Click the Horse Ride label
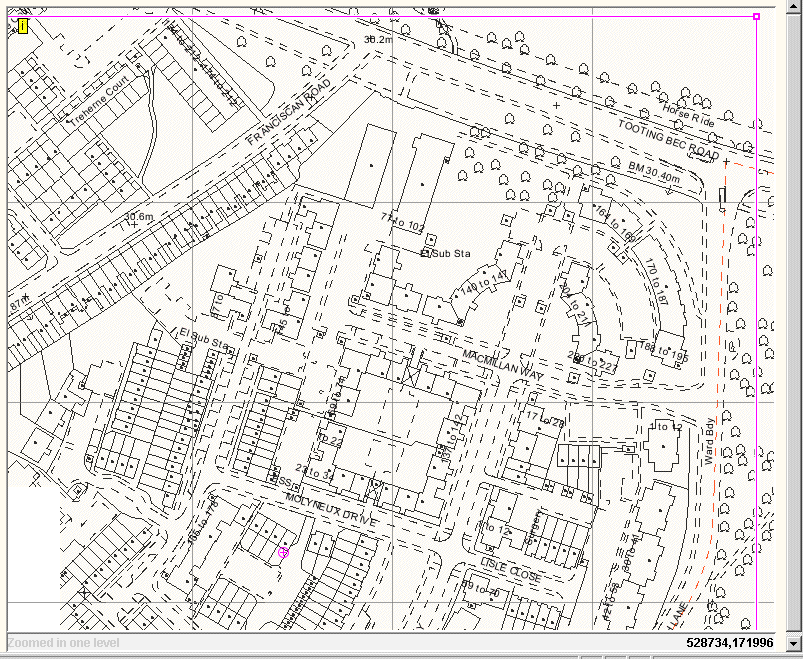Screen dimensions: 803x659 688,115
